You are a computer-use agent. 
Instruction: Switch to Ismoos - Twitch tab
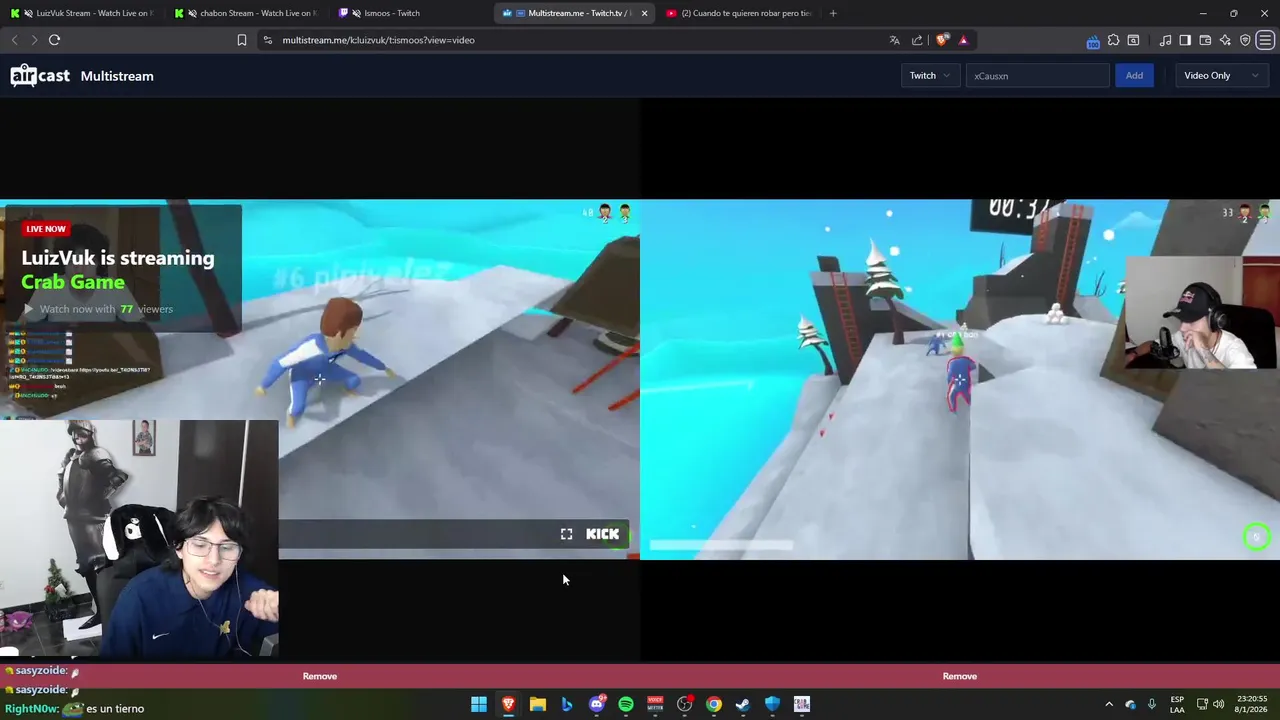click(408, 13)
